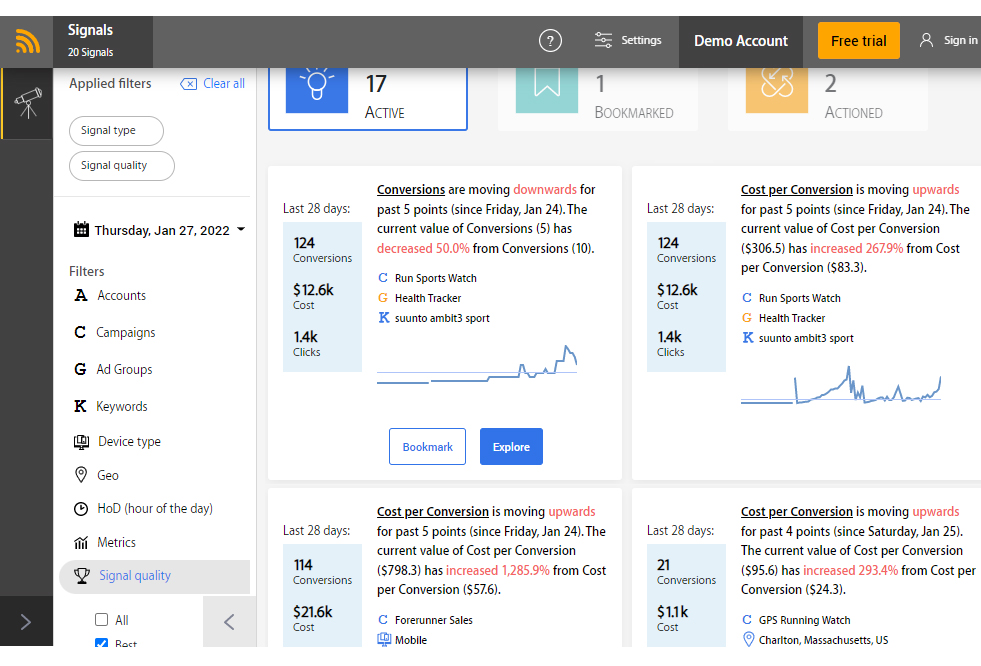The height and width of the screenshot is (666, 981).
Task: Click the '20 Signals' count in header
Action: pos(91,52)
